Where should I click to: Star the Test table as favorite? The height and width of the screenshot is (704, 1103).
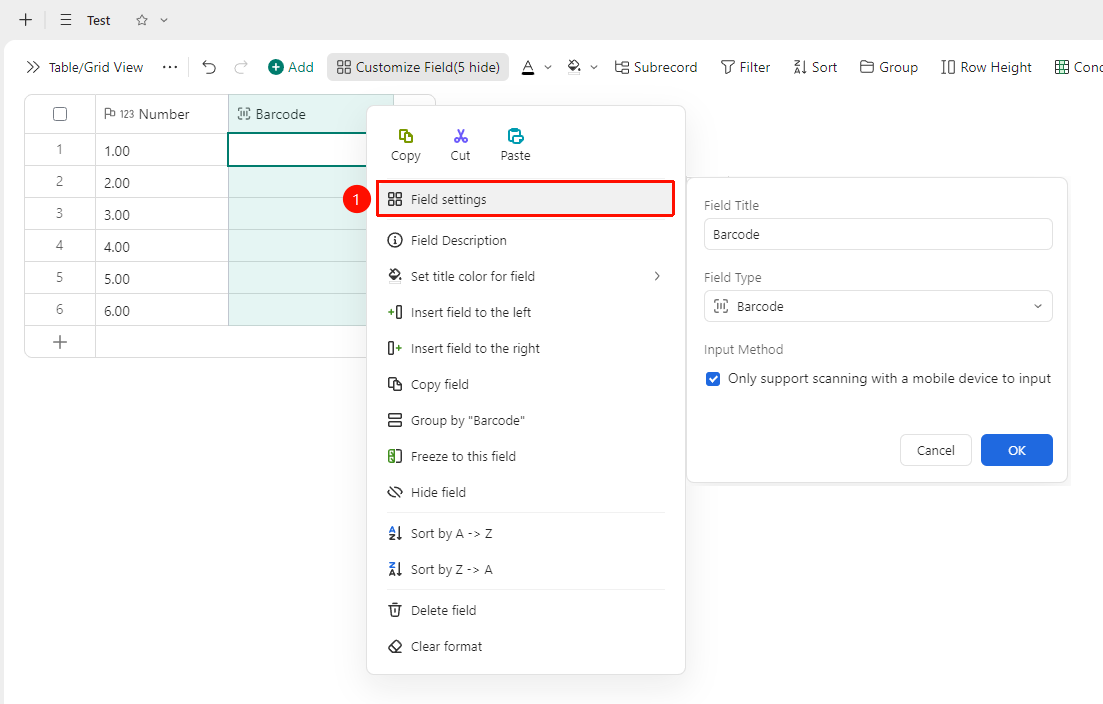point(141,20)
